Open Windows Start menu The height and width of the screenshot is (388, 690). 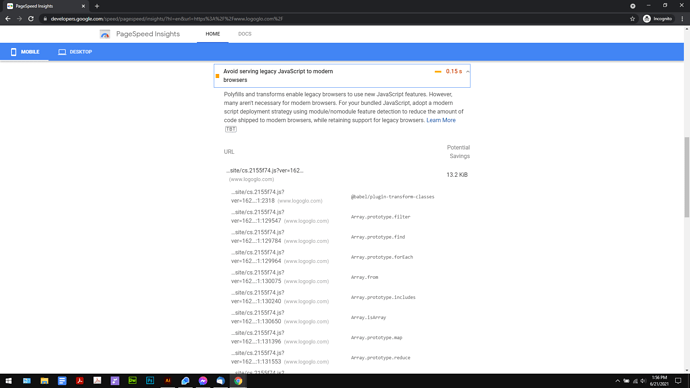click(x=8, y=381)
